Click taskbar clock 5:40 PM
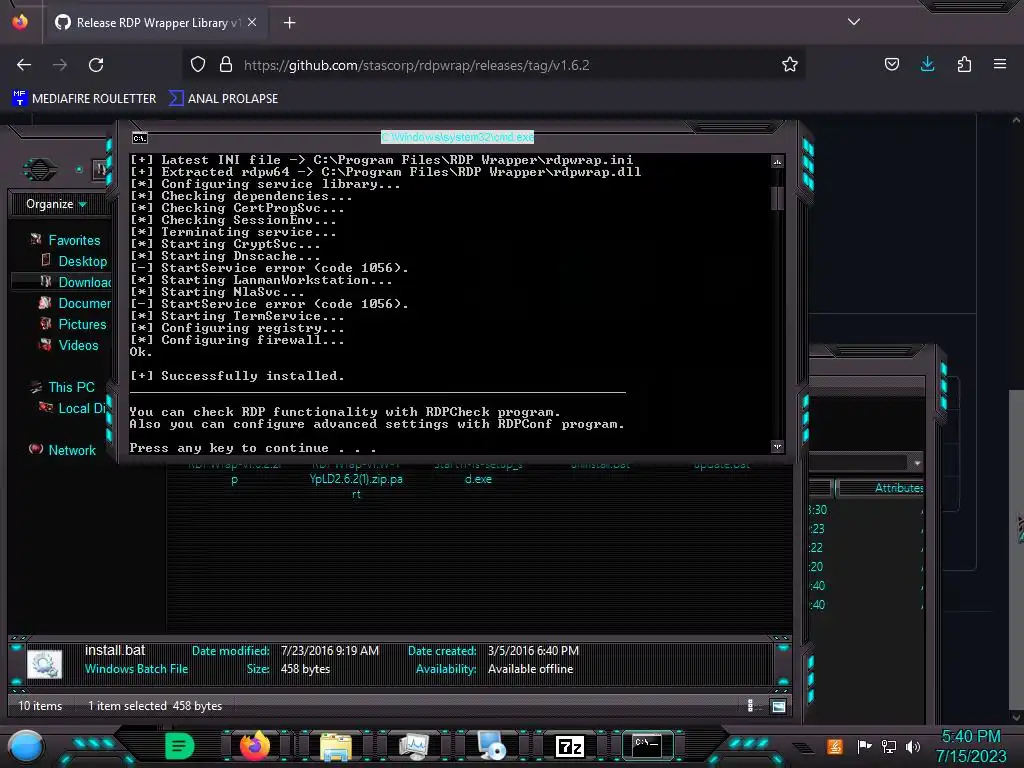This screenshot has height=768, width=1024. click(971, 736)
